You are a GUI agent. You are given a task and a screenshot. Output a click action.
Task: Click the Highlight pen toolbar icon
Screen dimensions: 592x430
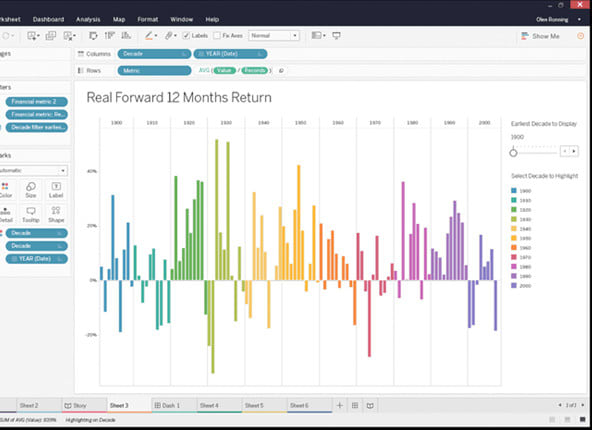click(149, 36)
